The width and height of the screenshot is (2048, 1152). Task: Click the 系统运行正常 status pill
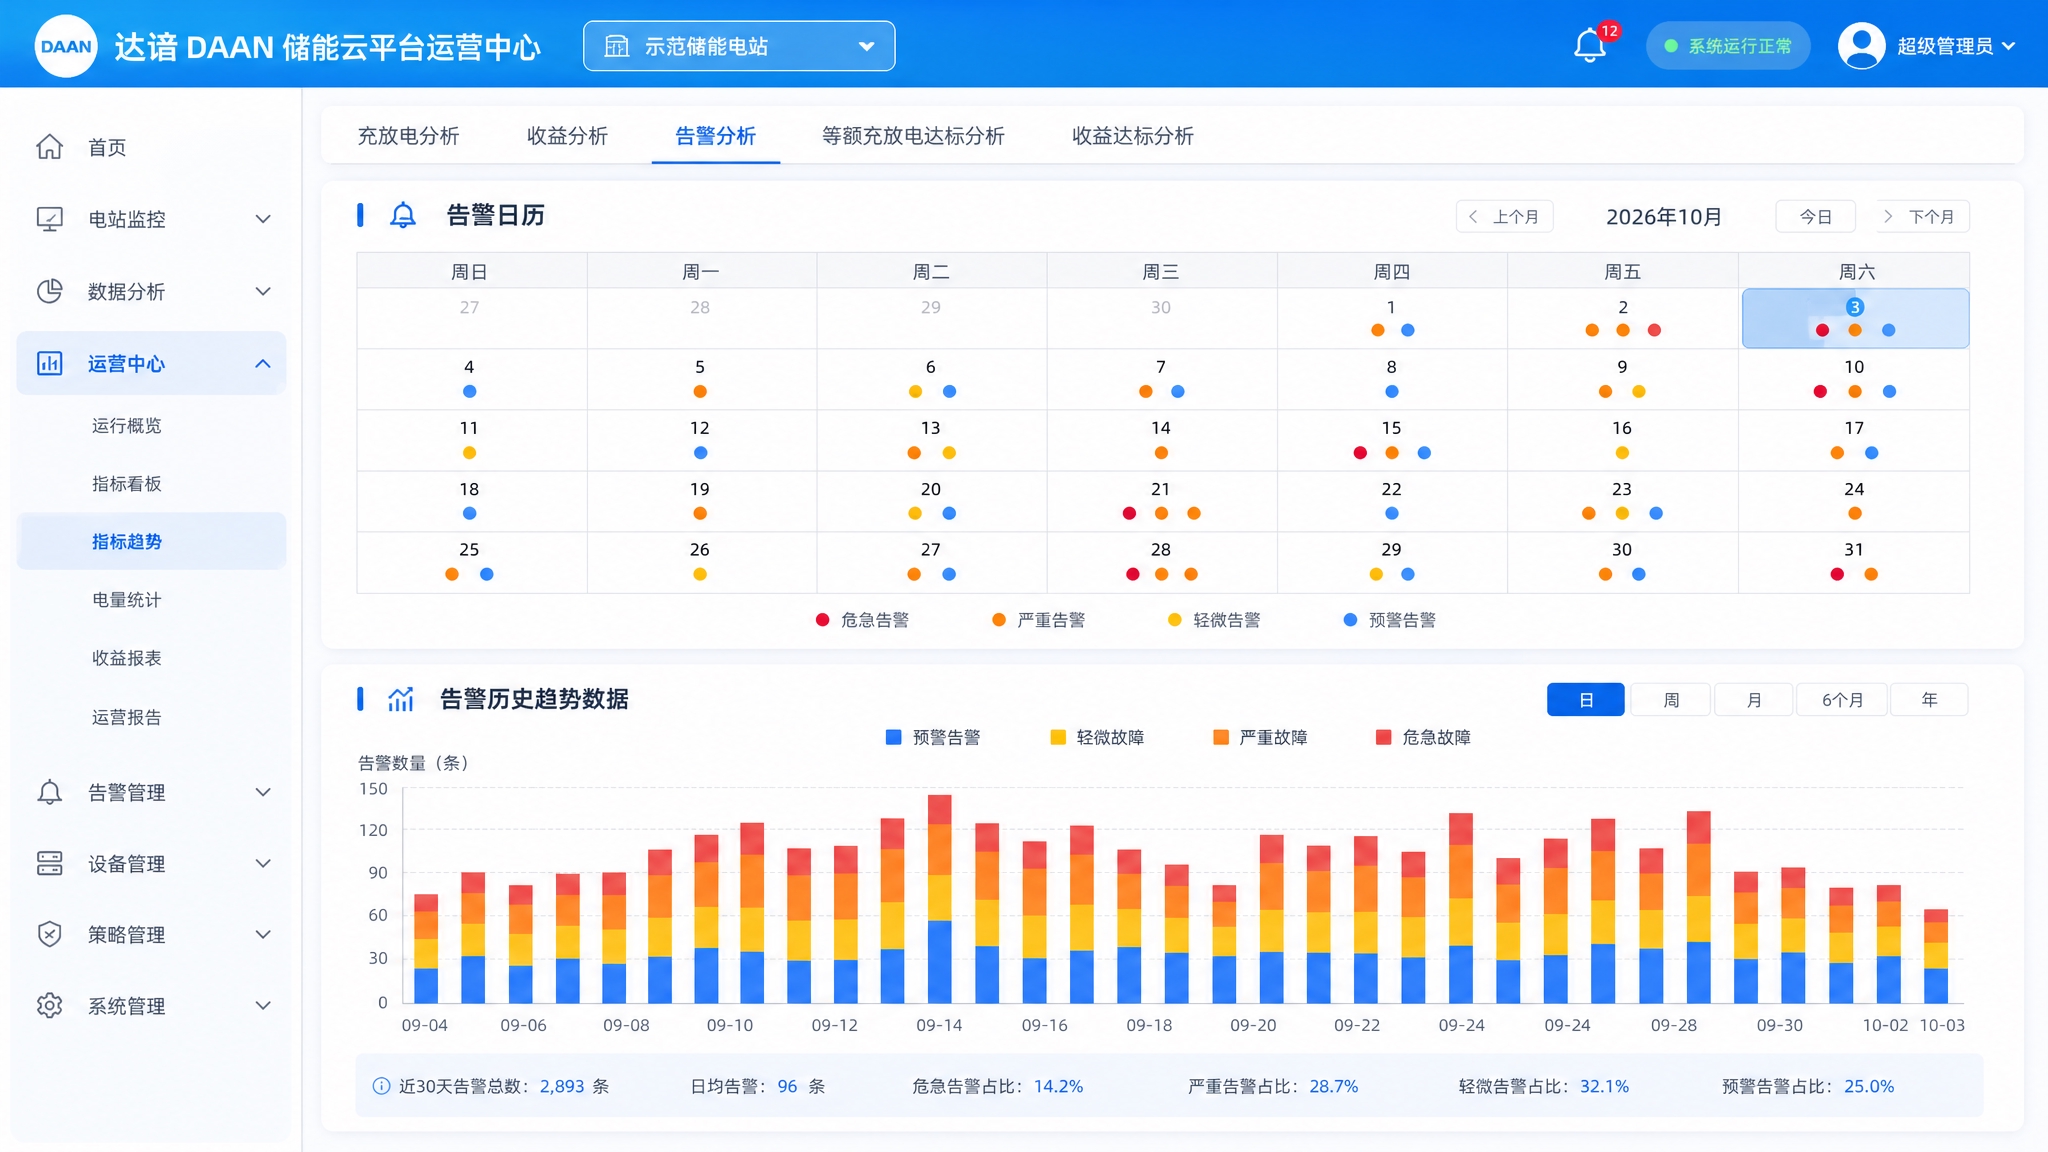pos(1728,46)
